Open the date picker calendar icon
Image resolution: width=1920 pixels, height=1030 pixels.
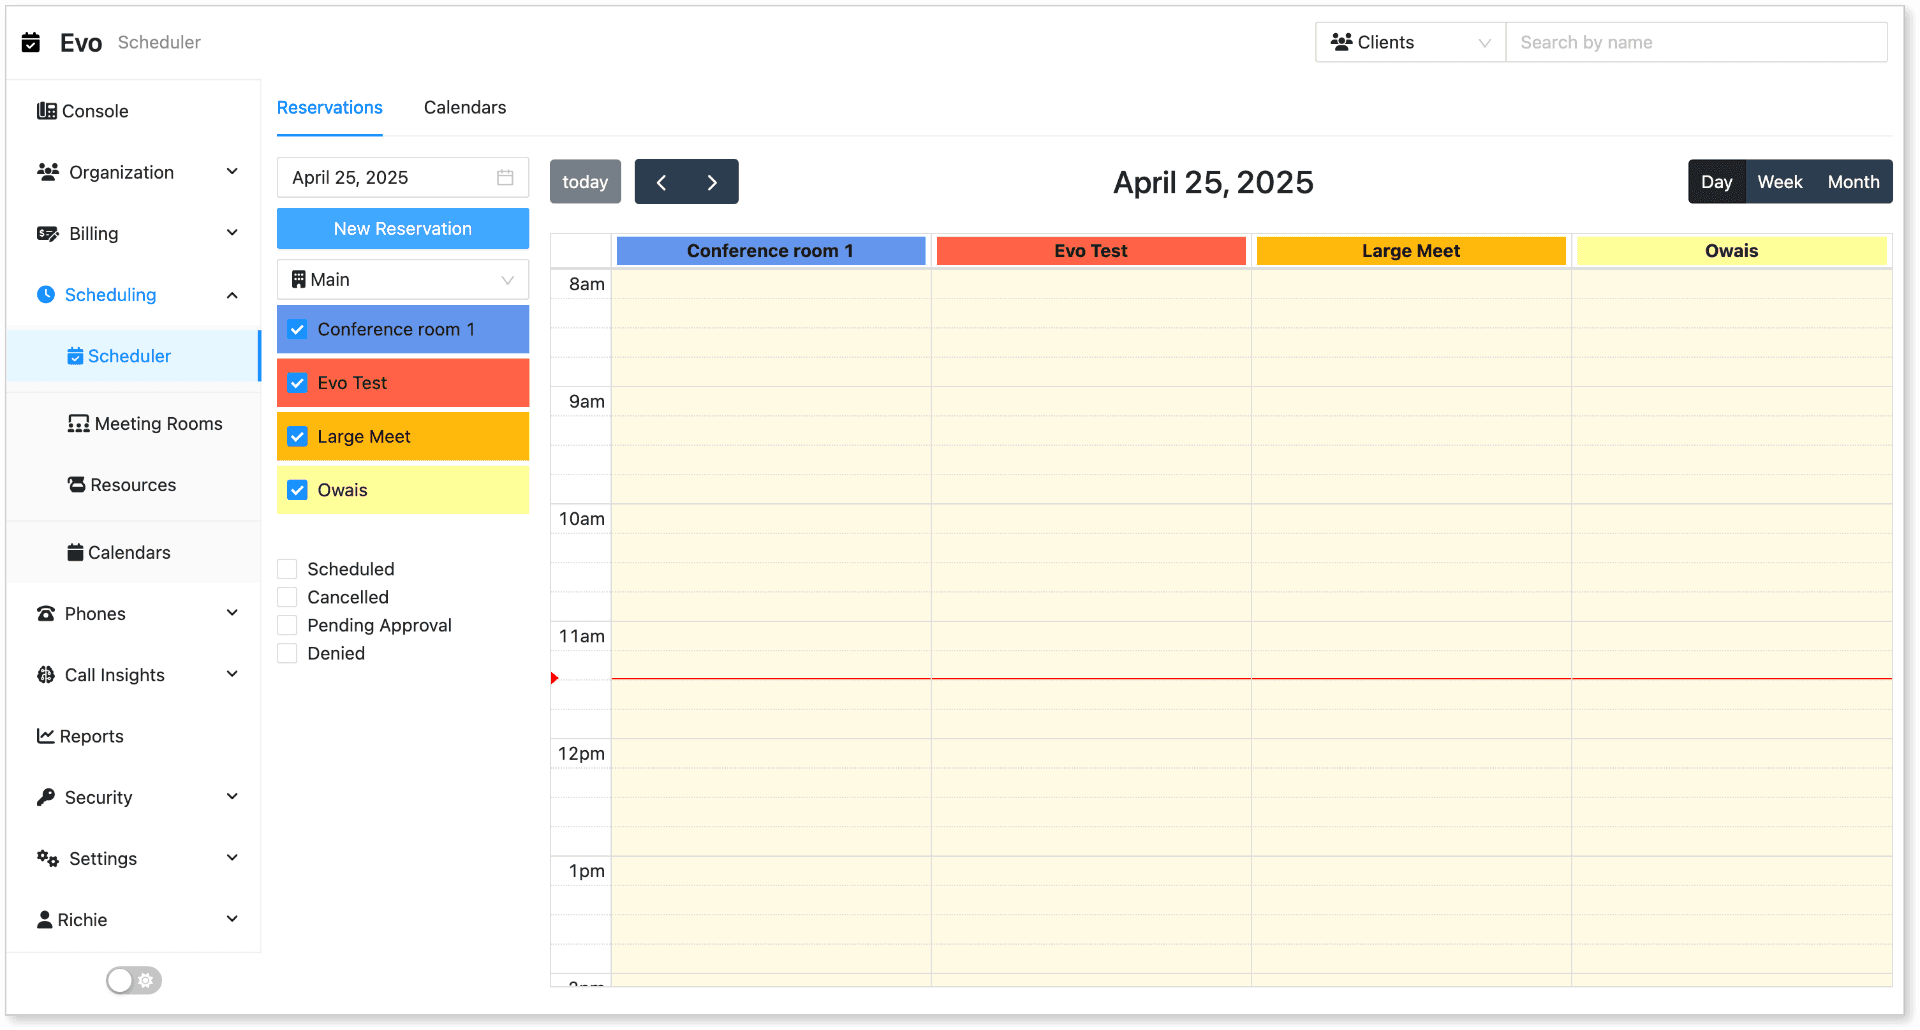pos(505,177)
